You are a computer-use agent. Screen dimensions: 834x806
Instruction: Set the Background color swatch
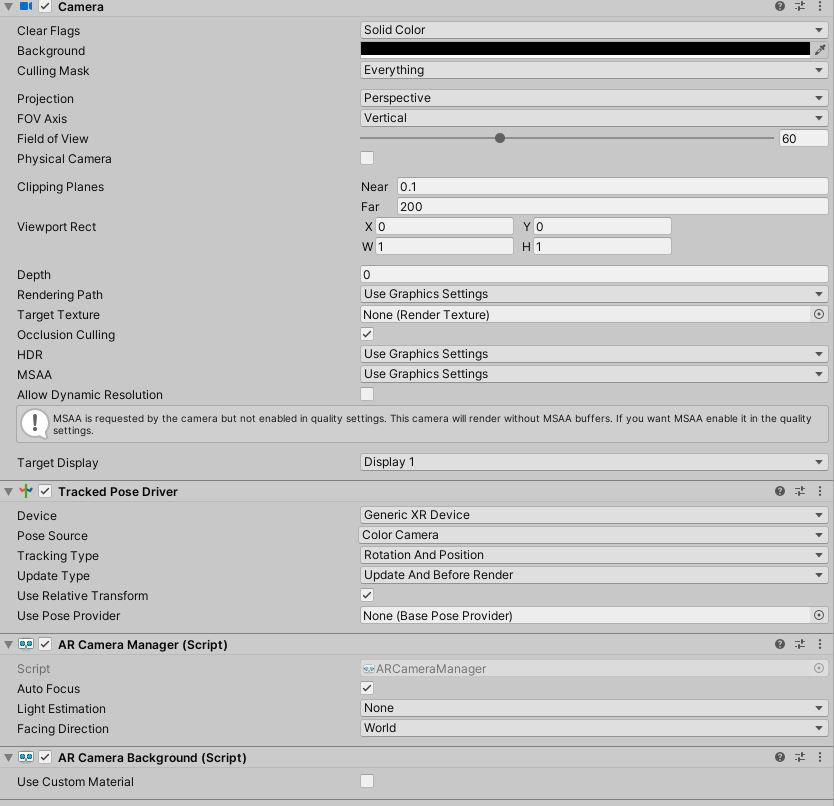point(585,50)
